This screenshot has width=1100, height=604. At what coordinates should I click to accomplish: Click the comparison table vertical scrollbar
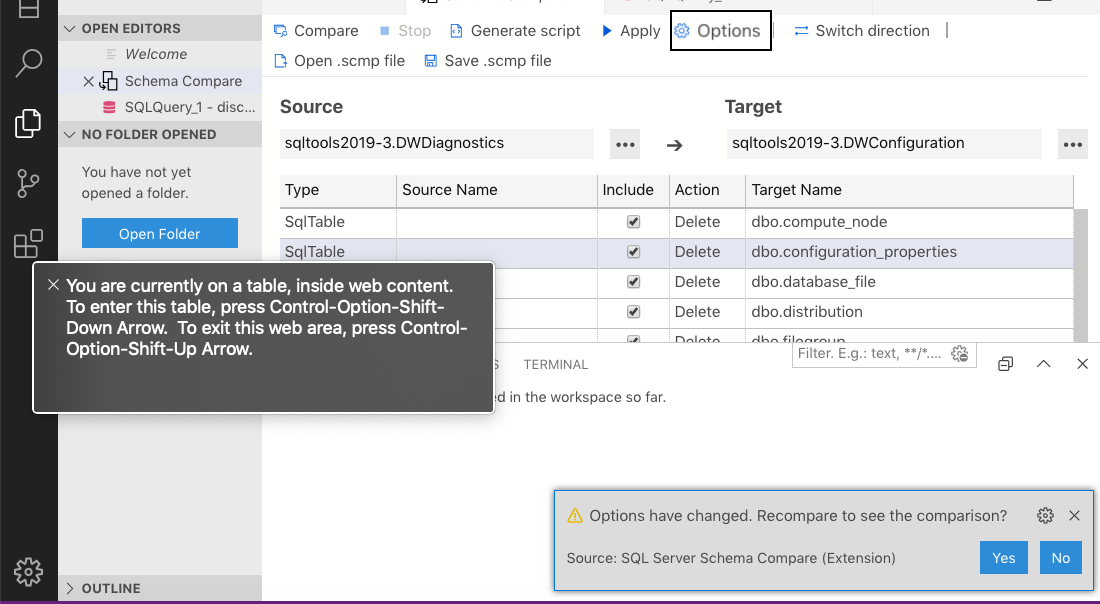pyautogui.click(x=1081, y=275)
